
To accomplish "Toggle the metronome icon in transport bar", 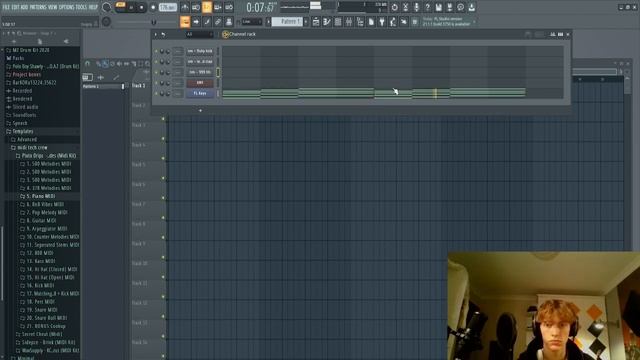I will coord(185,7).
